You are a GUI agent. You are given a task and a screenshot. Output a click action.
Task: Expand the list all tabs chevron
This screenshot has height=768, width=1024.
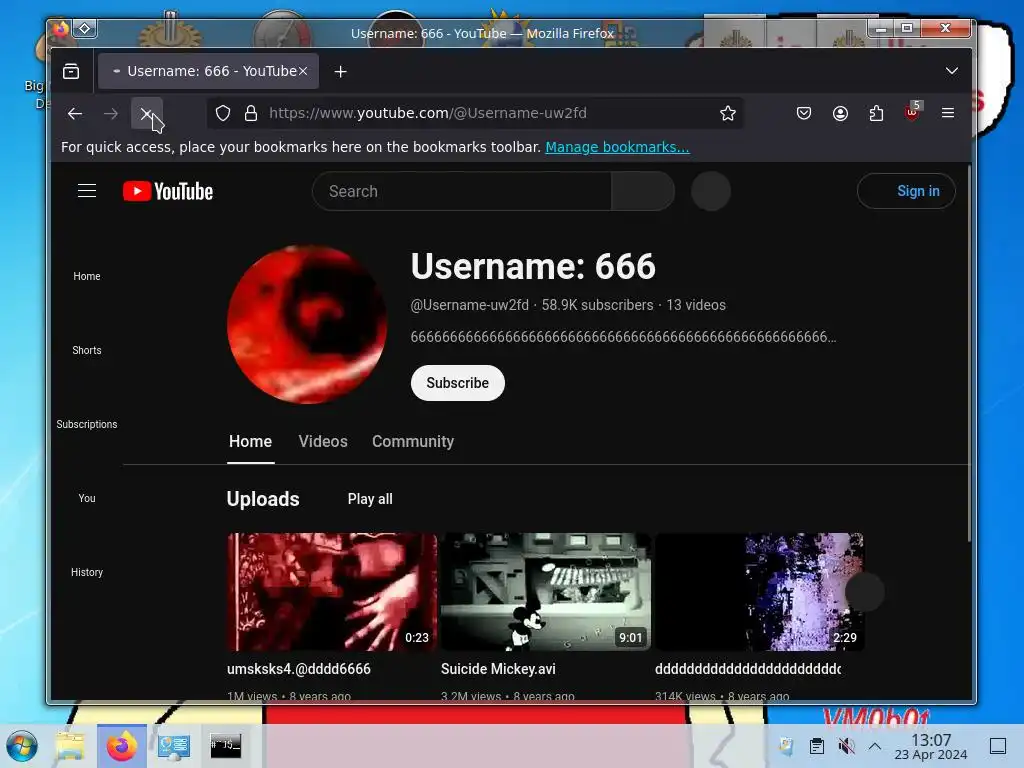click(x=952, y=71)
